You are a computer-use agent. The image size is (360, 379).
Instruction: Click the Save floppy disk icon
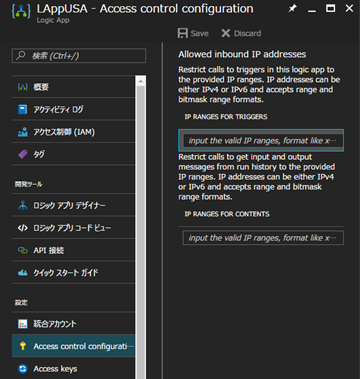tap(183, 33)
